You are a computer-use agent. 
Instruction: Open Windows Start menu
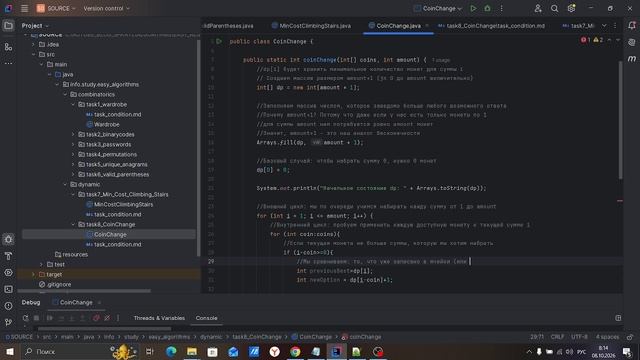(x=9, y=351)
